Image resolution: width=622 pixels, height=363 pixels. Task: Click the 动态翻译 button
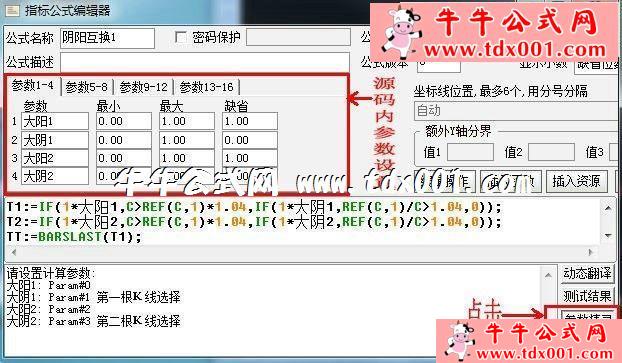point(587,273)
